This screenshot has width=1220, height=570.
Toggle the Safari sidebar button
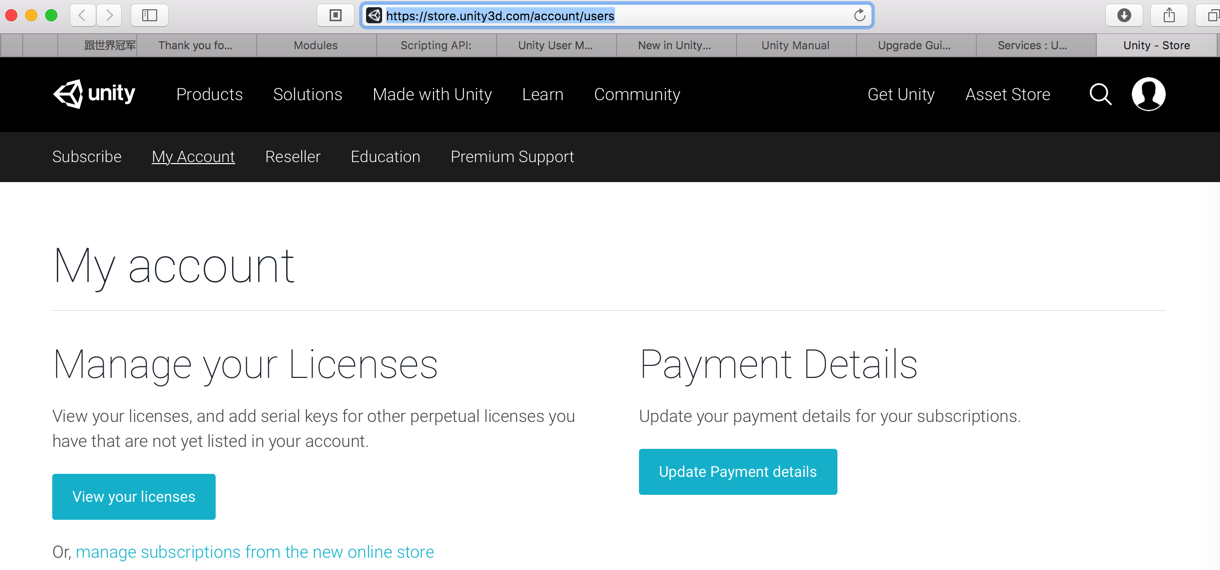point(149,15)
